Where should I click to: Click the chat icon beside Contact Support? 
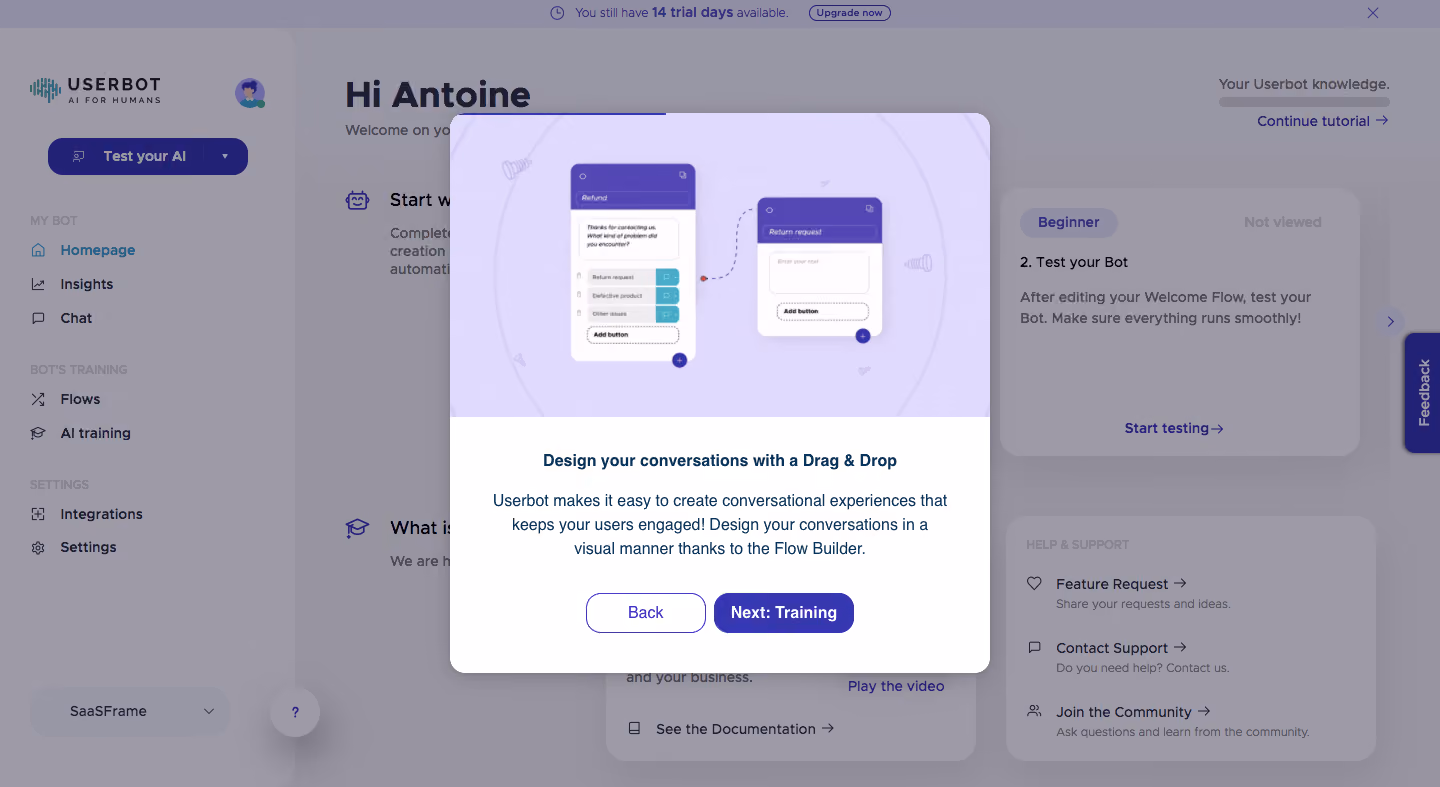(1034, 647)
